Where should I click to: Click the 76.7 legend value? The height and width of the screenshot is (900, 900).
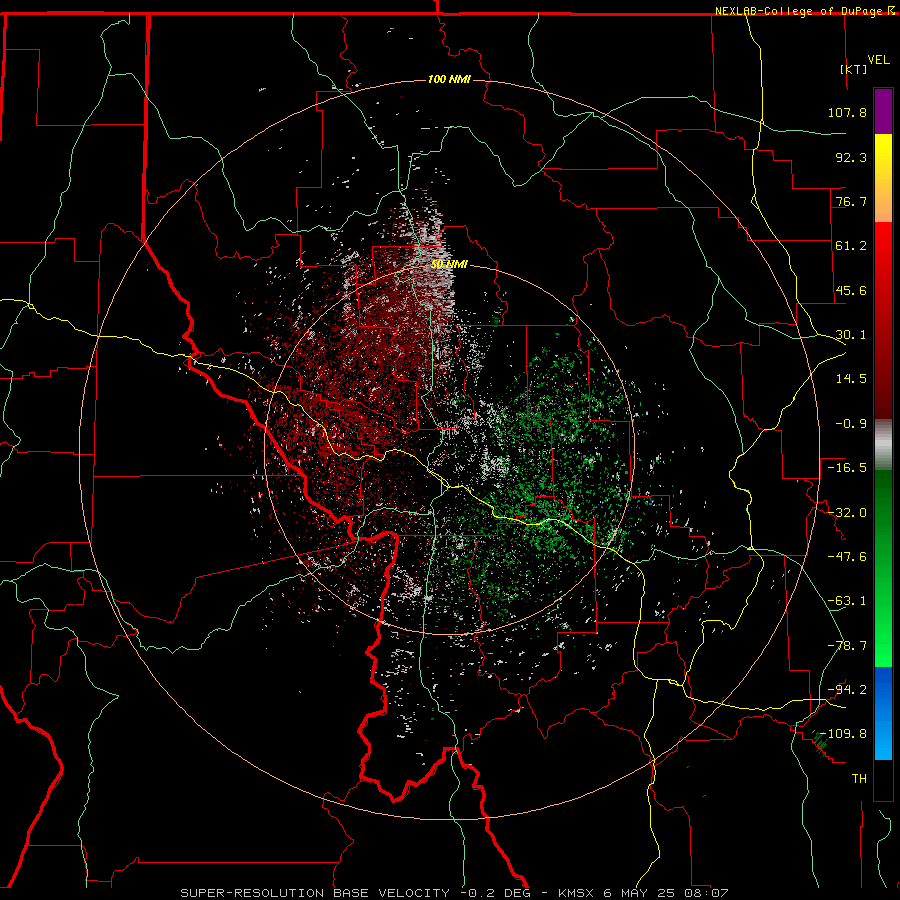[x=851, y=201]
